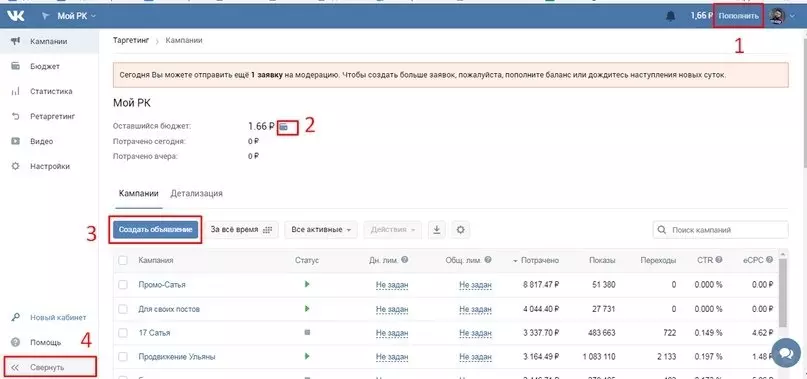Click the Показы column header
Screen dimensions: 807x379
click(602, 261)
